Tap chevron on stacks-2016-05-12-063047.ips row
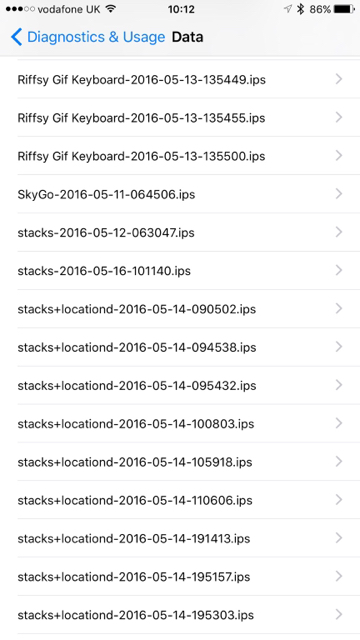The width and height of the screenshot is (360, 640). [339, 232]
